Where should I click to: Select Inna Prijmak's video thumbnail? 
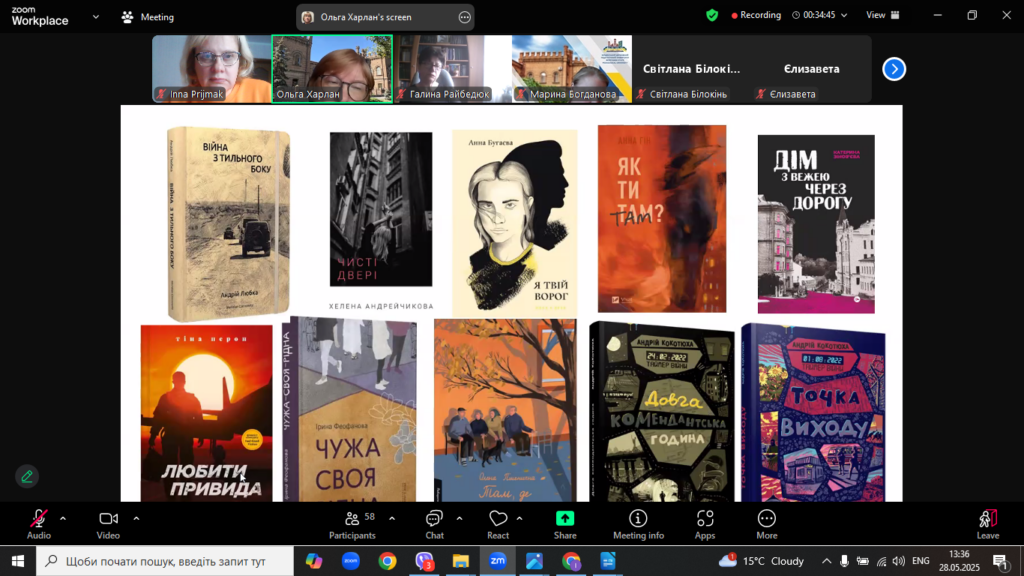tap(211, 69)
